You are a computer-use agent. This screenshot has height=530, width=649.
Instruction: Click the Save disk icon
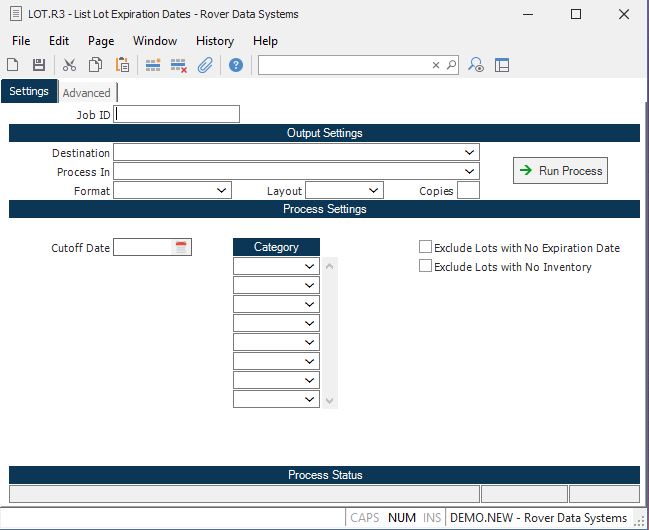click(38, 65)
